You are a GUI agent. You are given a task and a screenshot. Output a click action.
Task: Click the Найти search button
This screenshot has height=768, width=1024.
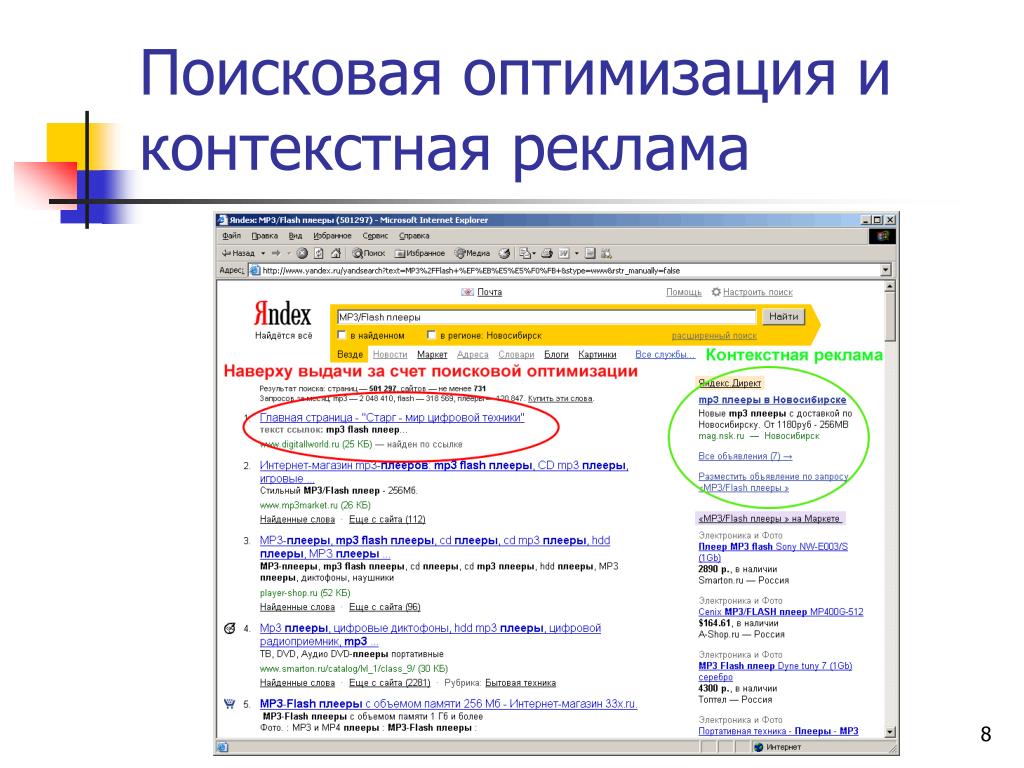[783, 317]
